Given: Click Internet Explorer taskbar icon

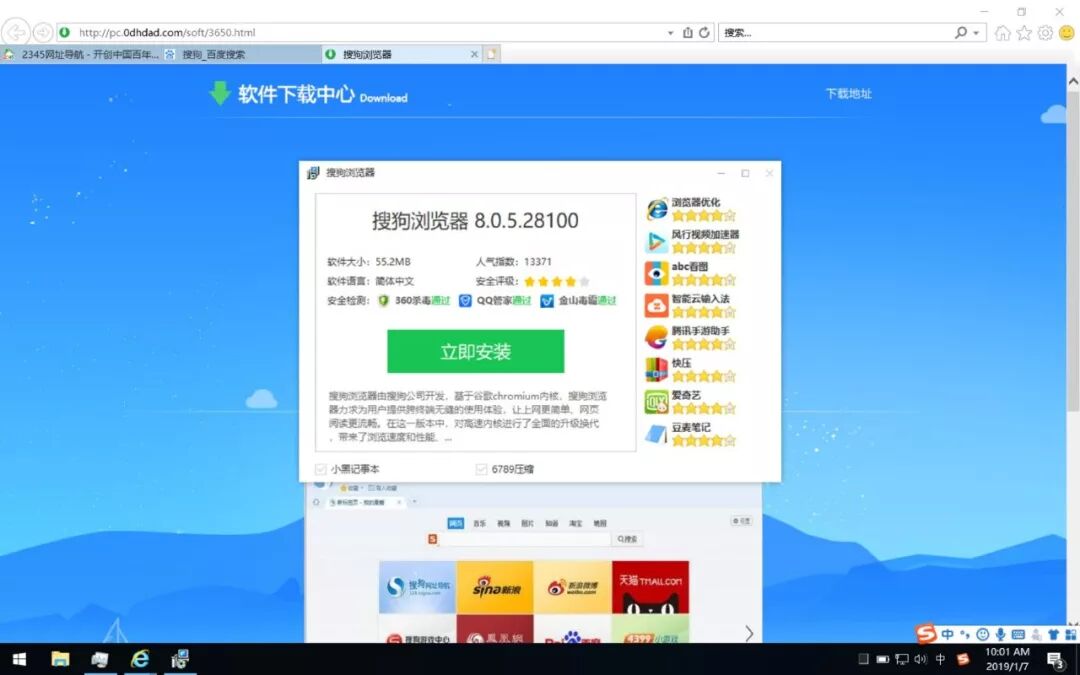Looking at the screenshot, I should (140, 659).
